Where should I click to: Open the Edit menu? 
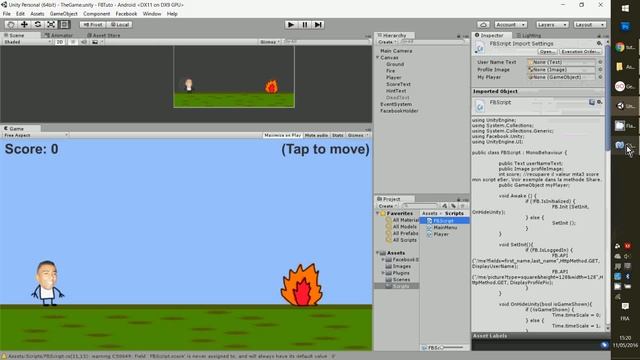click(20, 14)
